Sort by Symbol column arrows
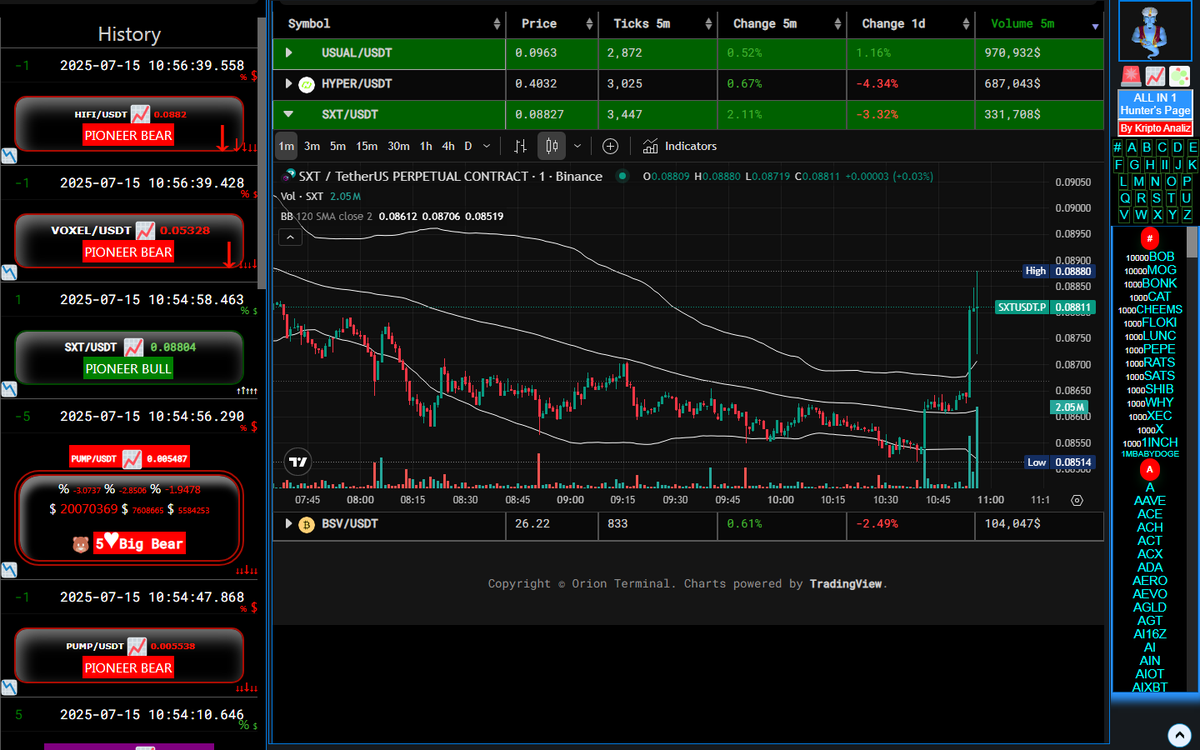 (x=499, y=24)
